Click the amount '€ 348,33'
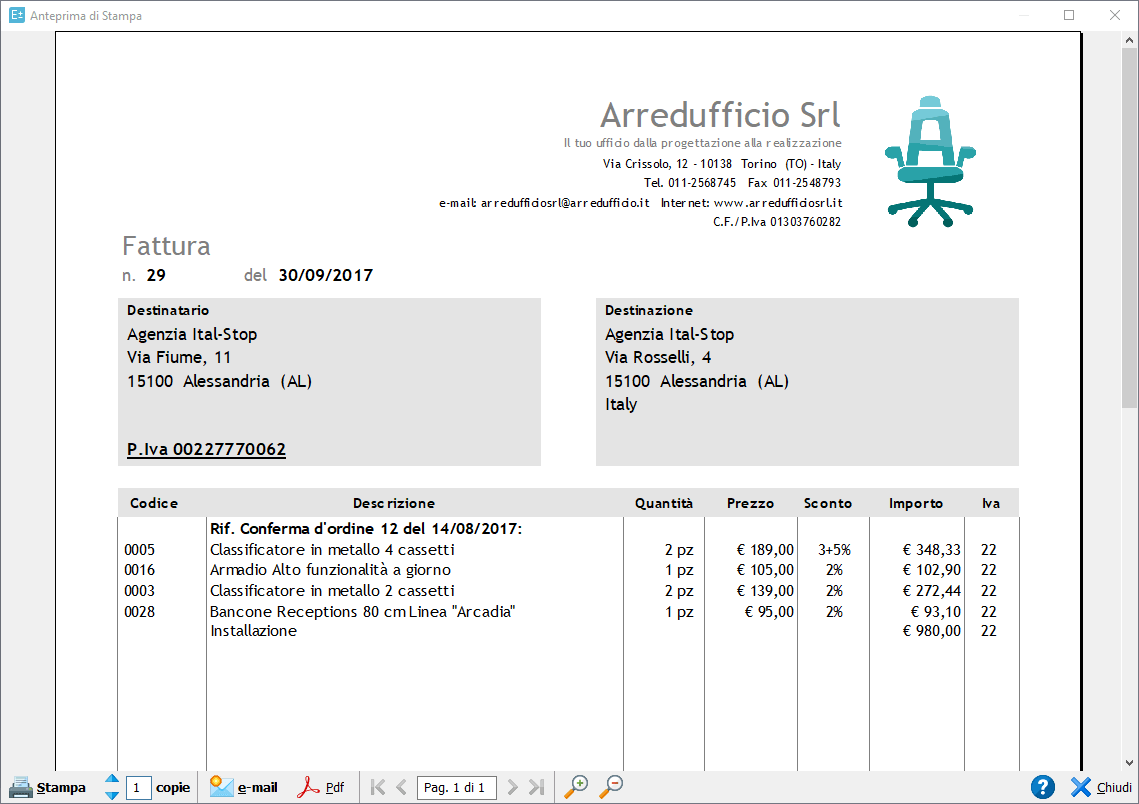 pyautogui.click(x=931, y=550)
